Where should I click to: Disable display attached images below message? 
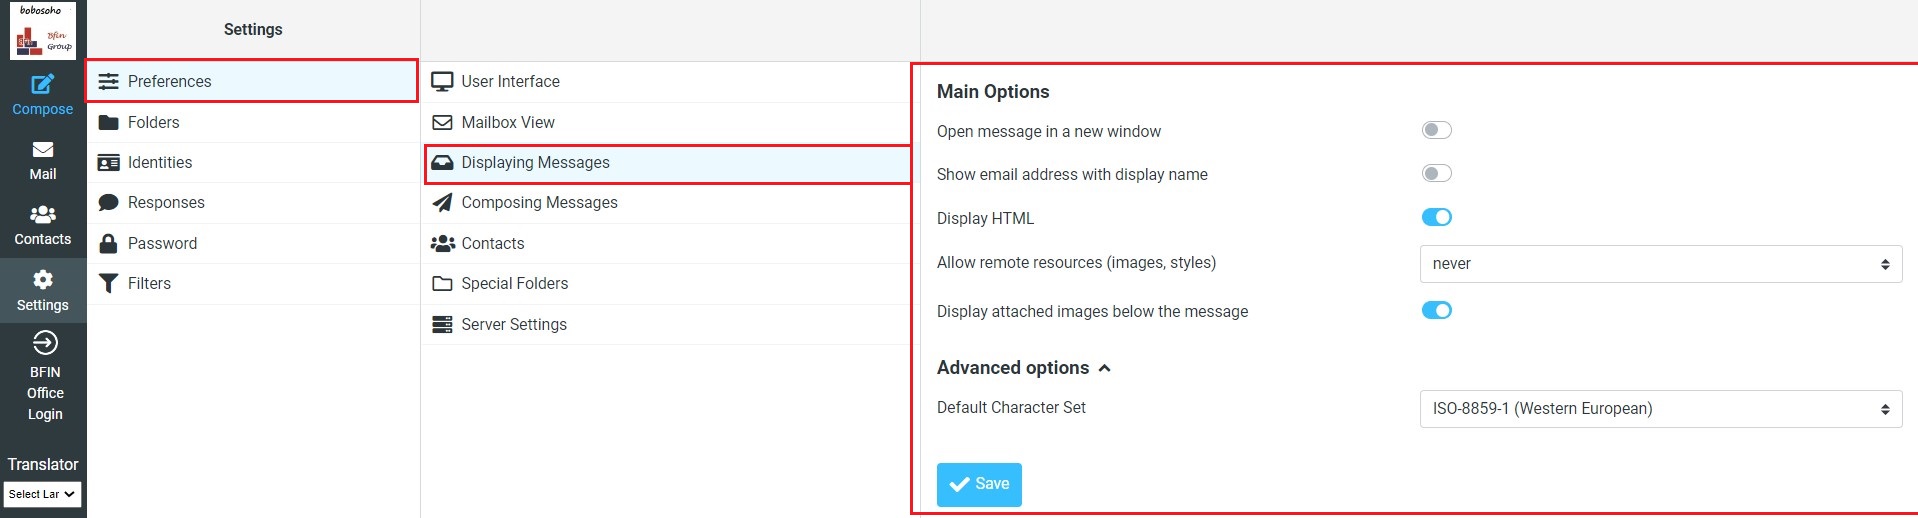point(1436,310)
